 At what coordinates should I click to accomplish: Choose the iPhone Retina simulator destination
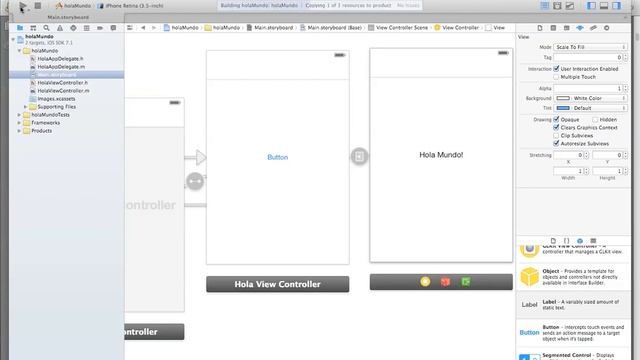pos(131,6)
